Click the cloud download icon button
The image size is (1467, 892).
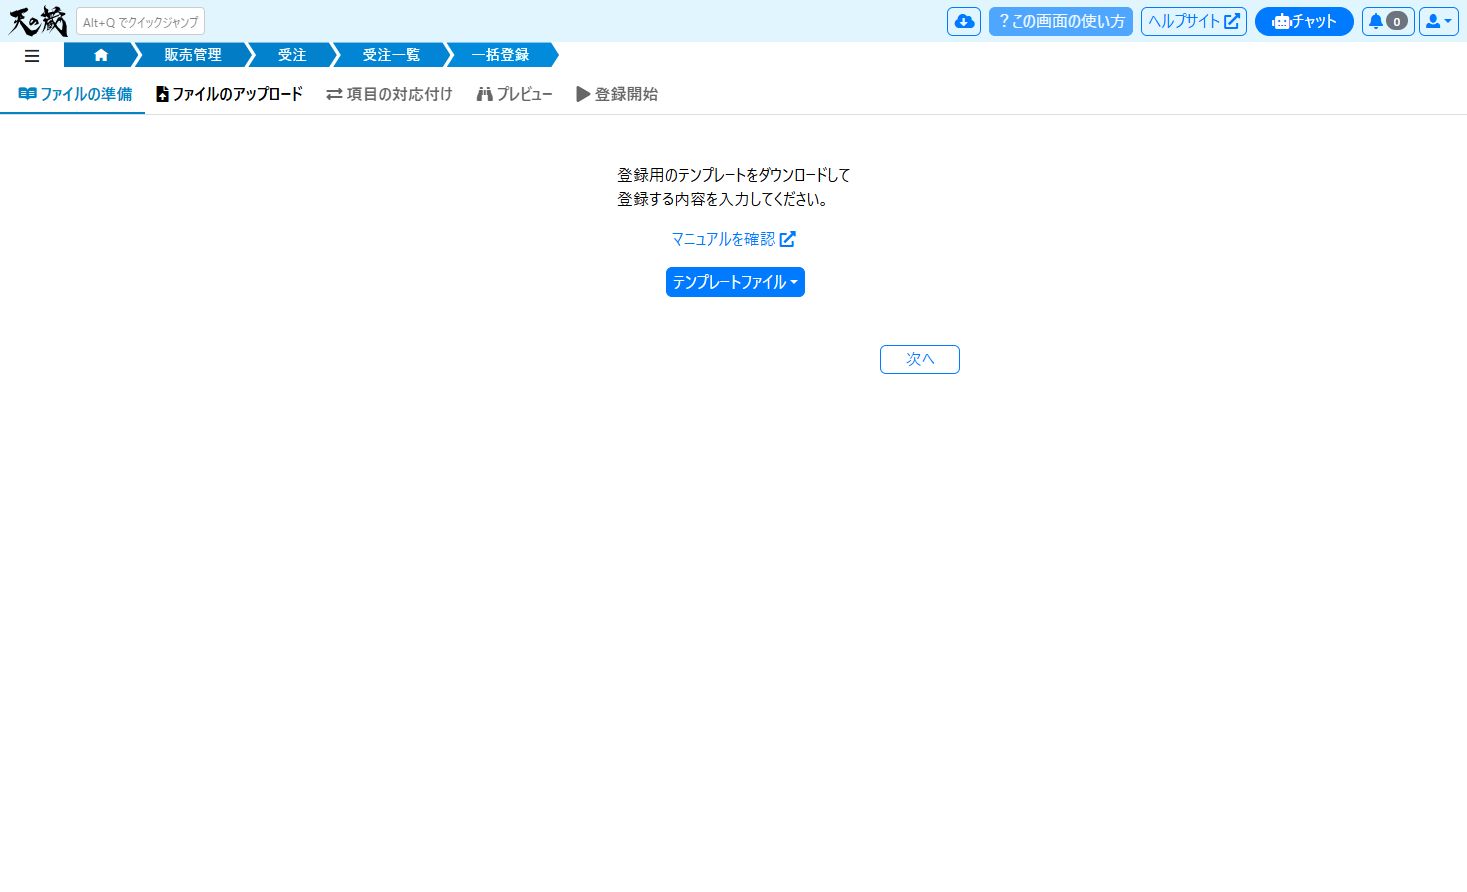coord(964,21)
